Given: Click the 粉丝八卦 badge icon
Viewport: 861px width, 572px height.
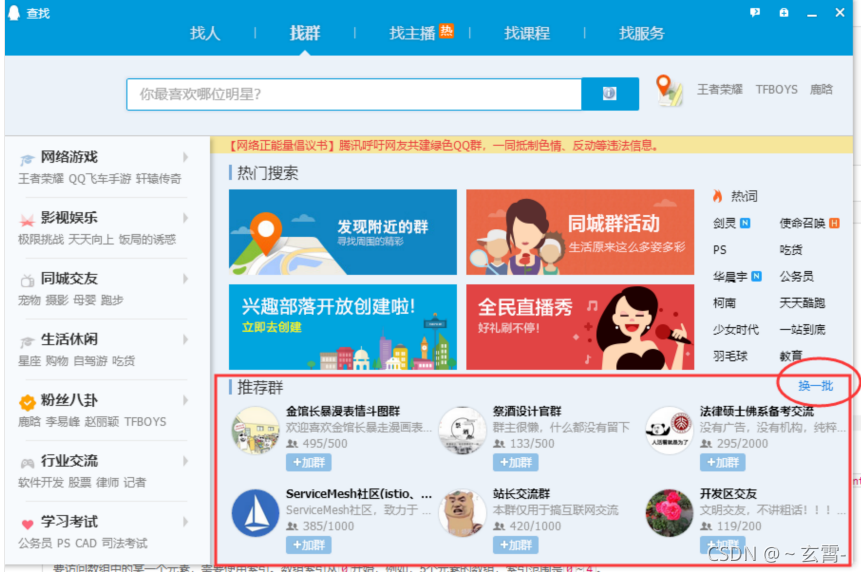Looking at the screenshot, I should coord(27,402).
